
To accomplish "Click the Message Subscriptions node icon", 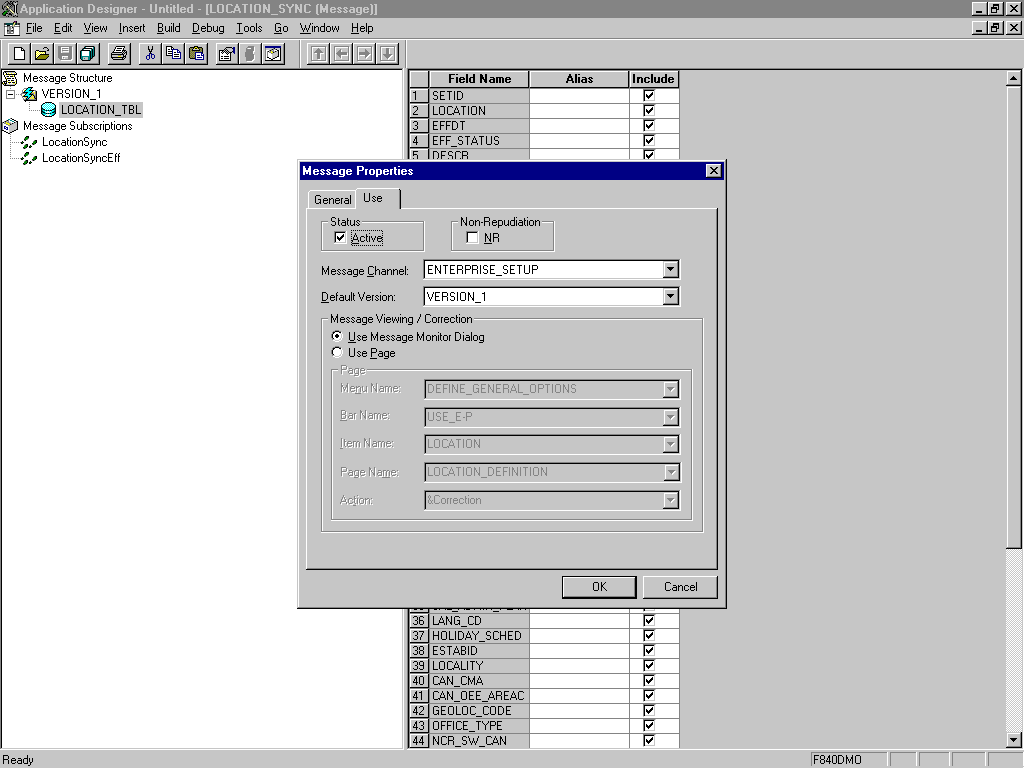I will pyautogui.click(x=10, y=125).
